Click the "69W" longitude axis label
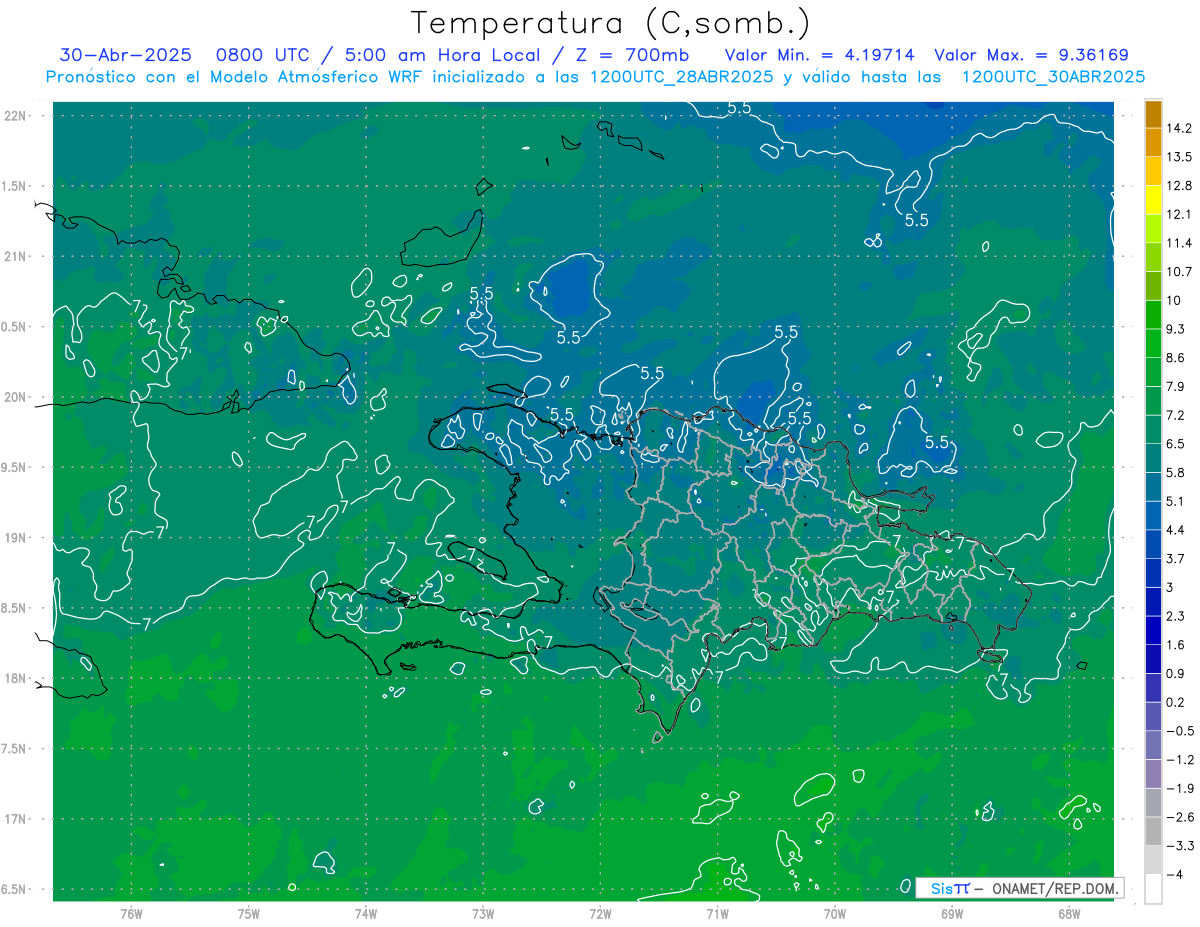1200x927 pixels. click(x=952, y=913)
